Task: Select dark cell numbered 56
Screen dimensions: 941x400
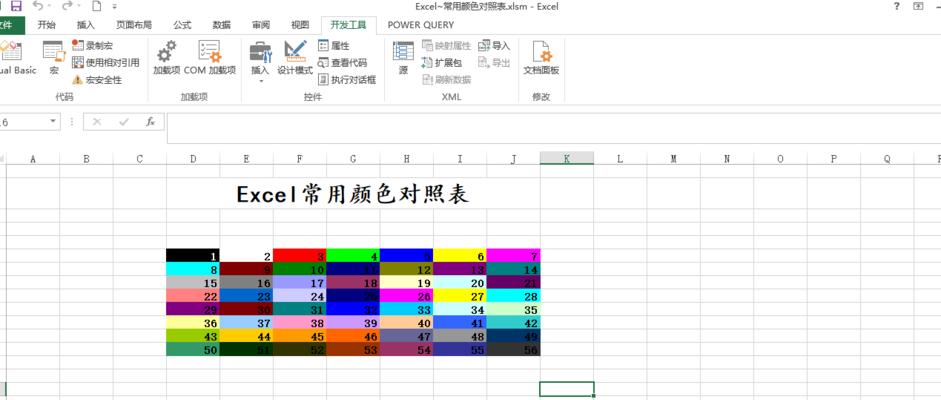Action: coord(513,349)
